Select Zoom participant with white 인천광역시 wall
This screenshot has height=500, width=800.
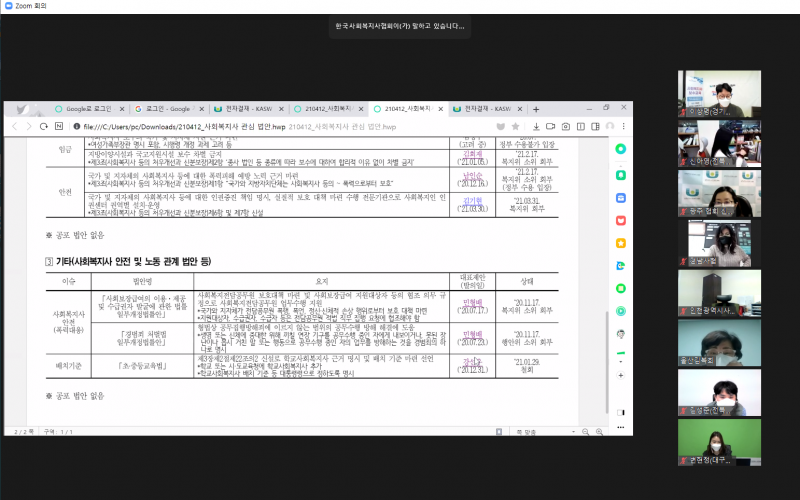point(719,293)
